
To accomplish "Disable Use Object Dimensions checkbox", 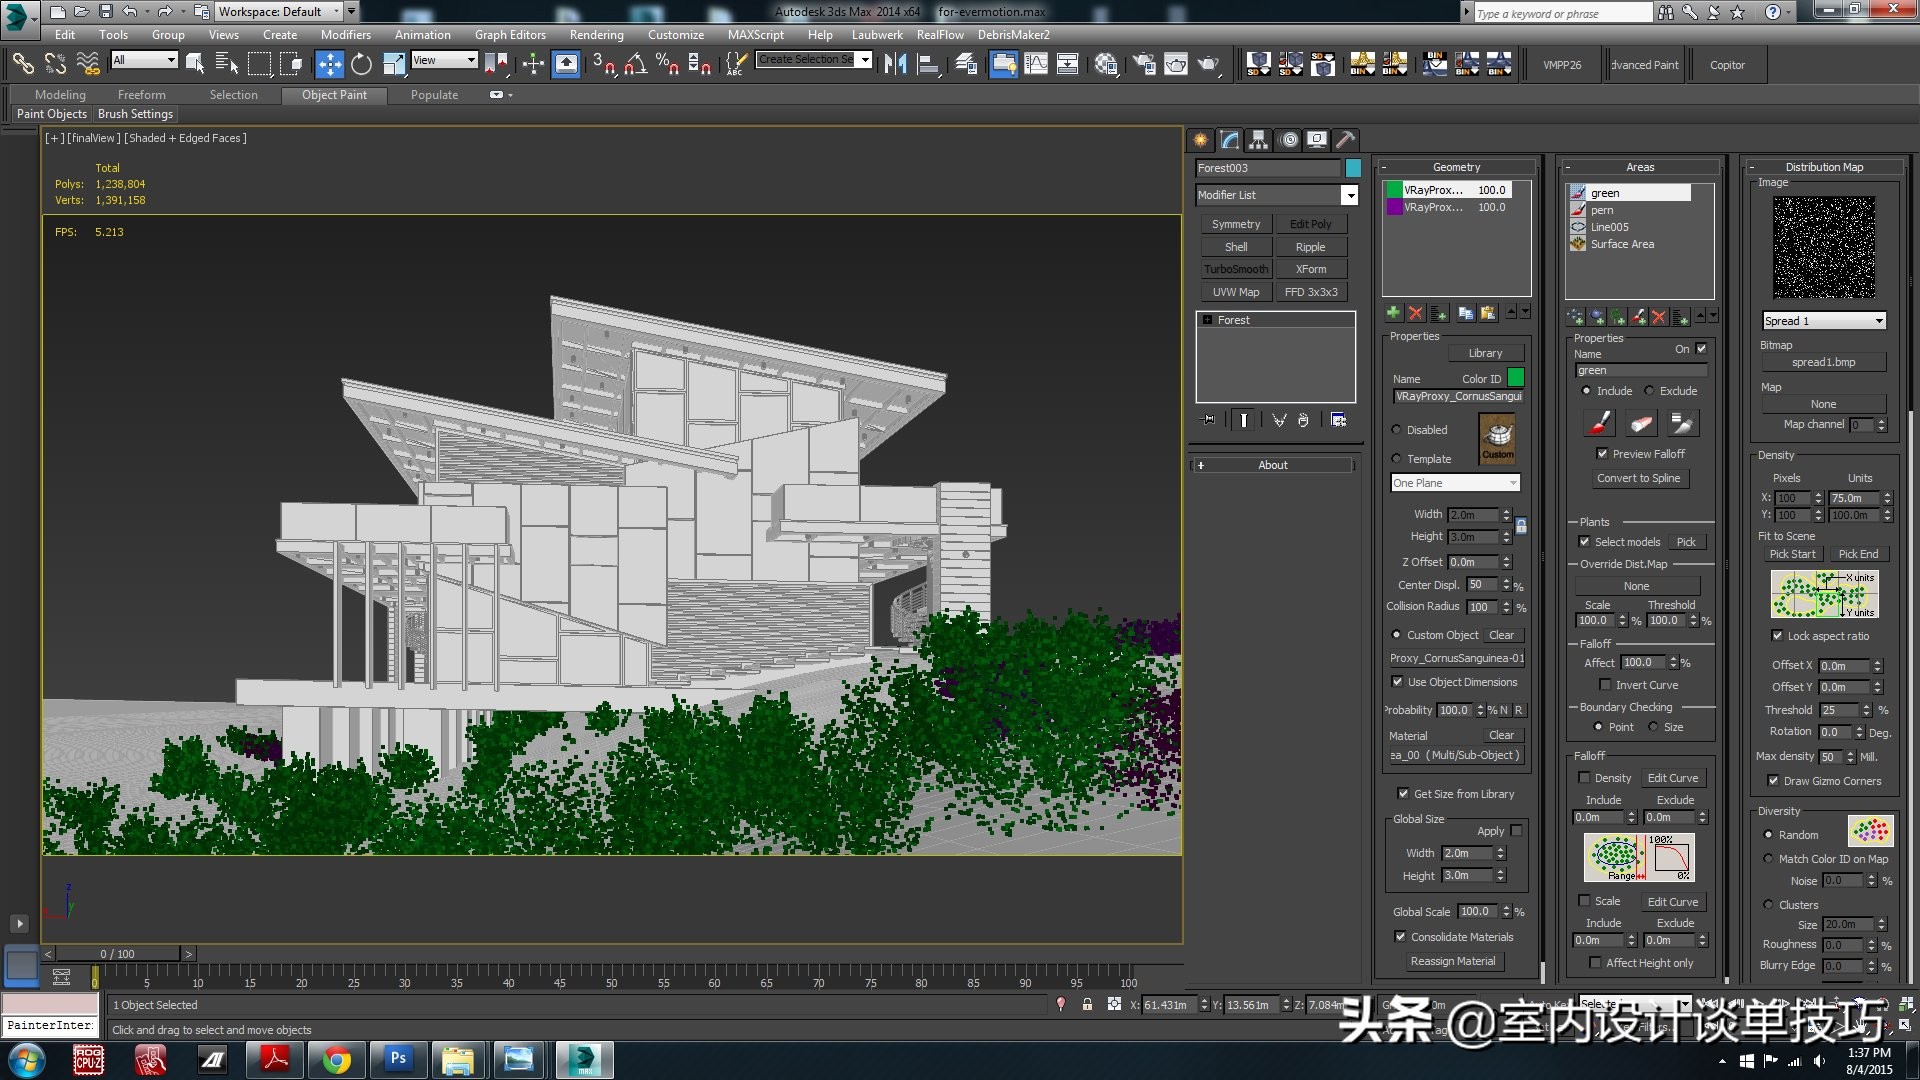I will click(1397, 682).
